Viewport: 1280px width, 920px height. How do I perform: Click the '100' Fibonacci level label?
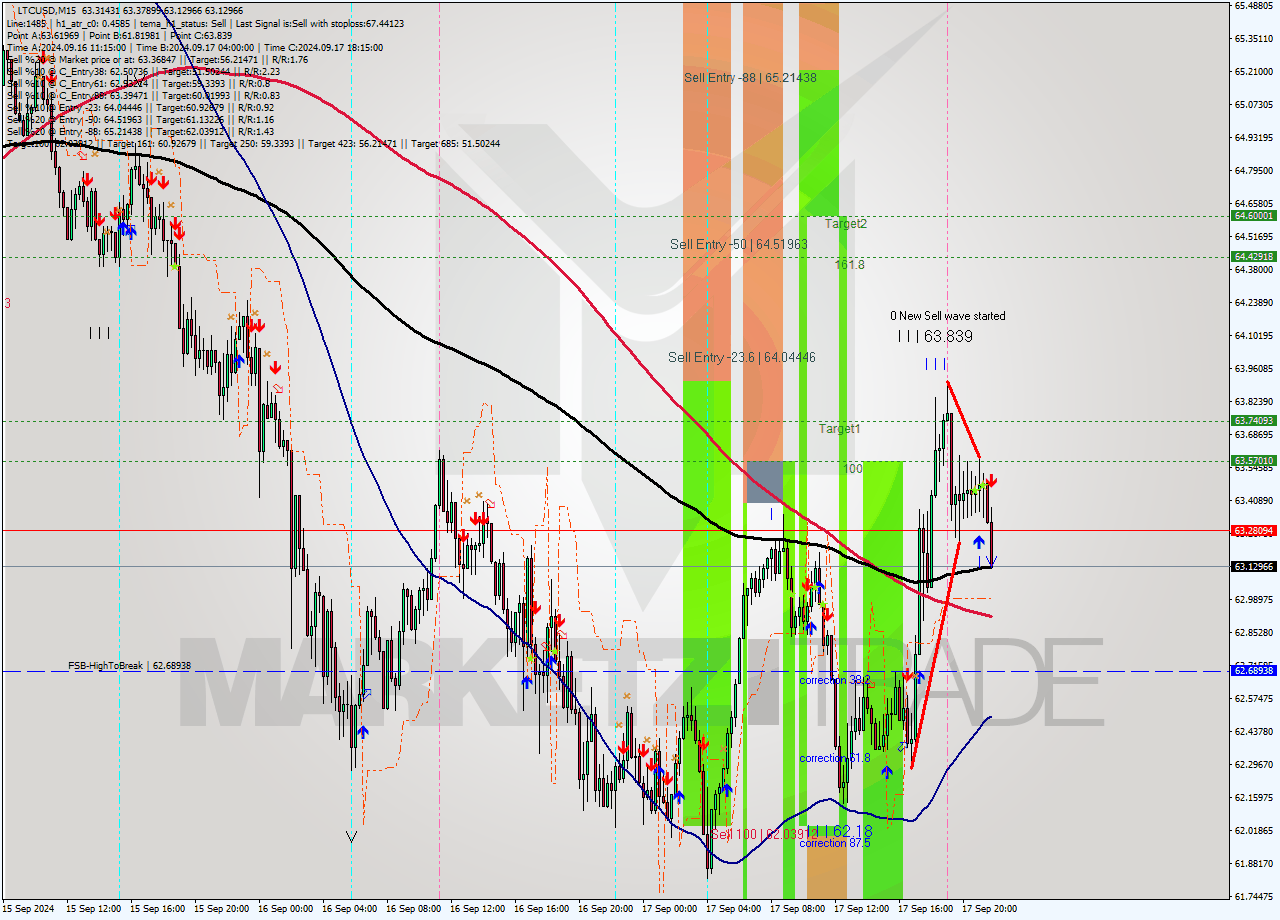click(852, 469)
